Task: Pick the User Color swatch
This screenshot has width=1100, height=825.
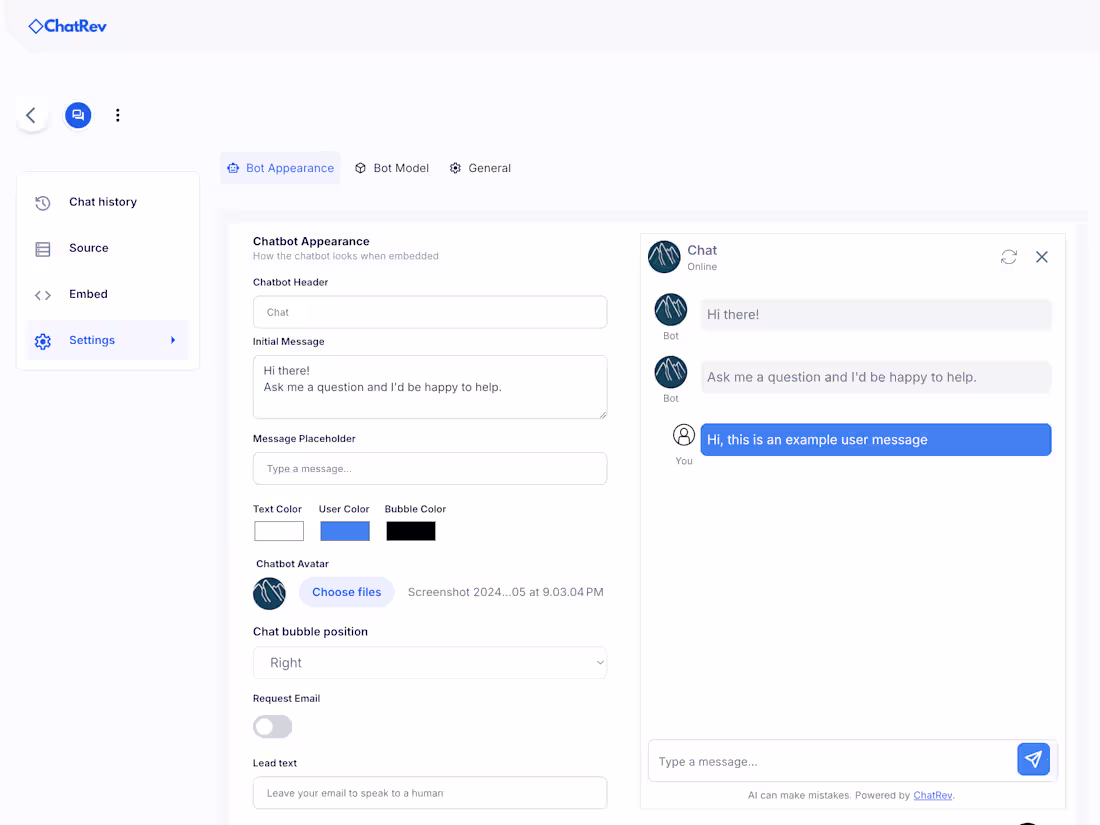Action: click(344, 530)
